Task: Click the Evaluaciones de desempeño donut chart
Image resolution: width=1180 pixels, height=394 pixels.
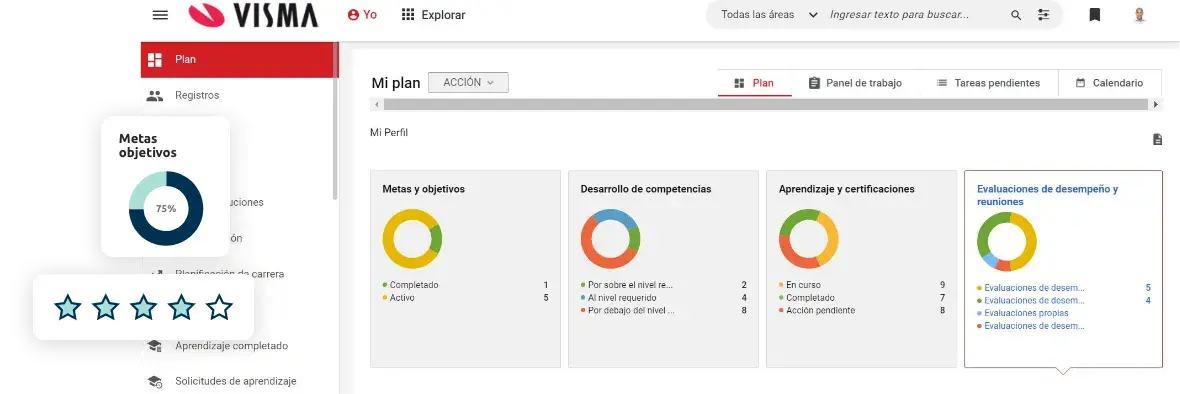Action: click(x=1007, y=242)
